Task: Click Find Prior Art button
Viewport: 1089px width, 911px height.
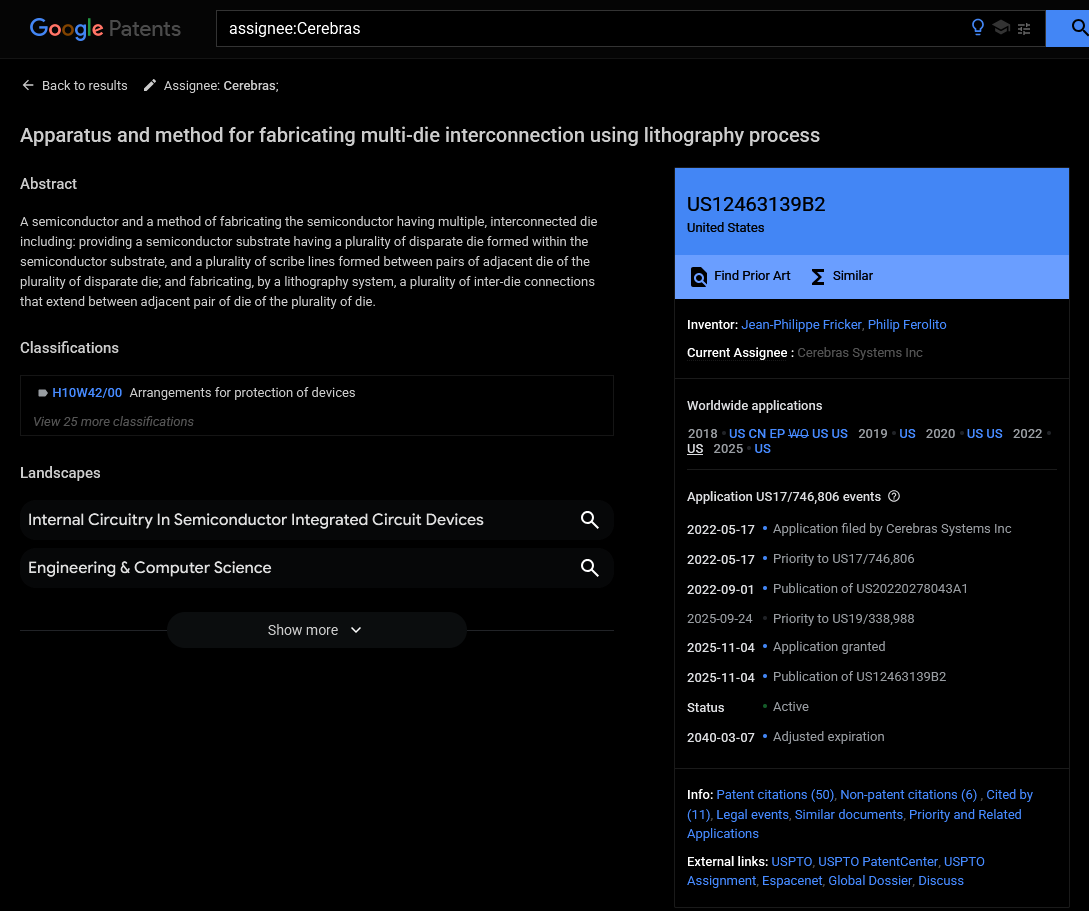Action: pos(740,276)
